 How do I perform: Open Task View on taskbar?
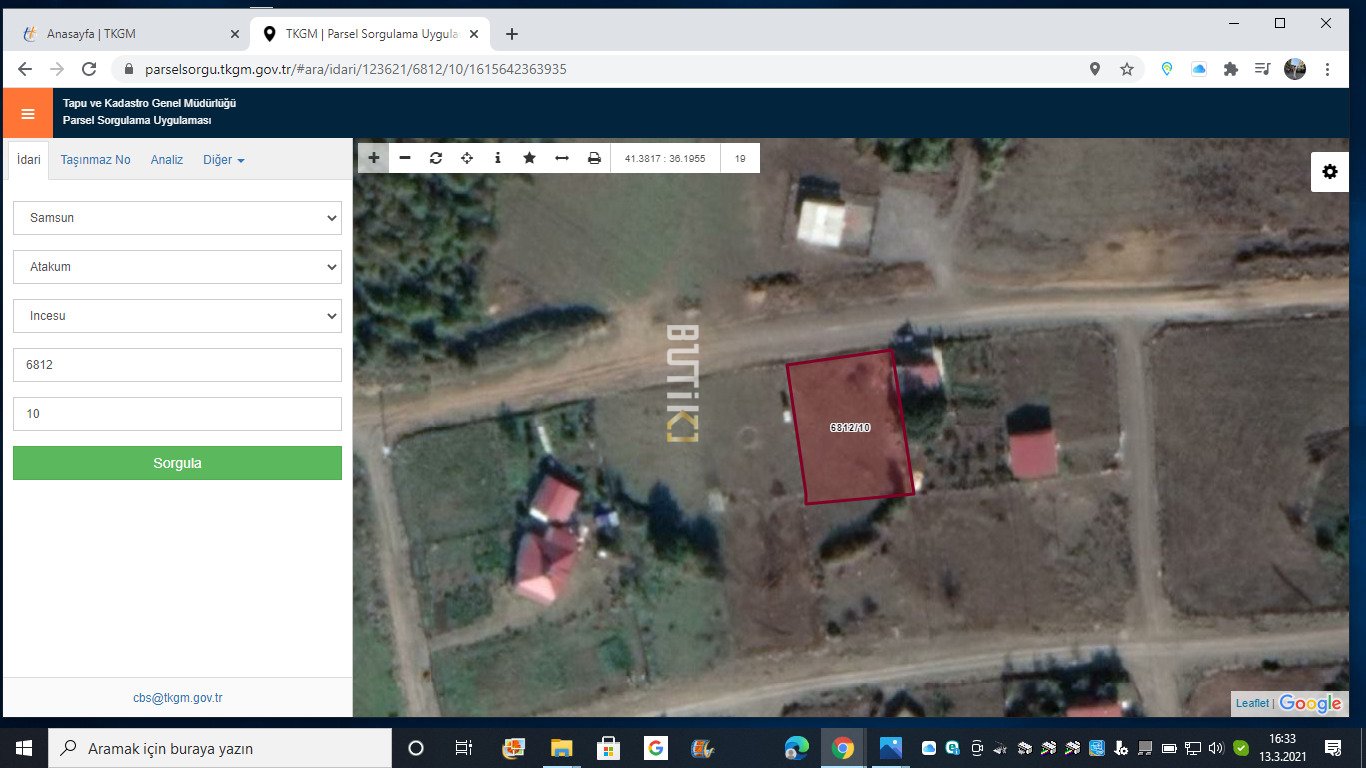(x=463, y=748)
